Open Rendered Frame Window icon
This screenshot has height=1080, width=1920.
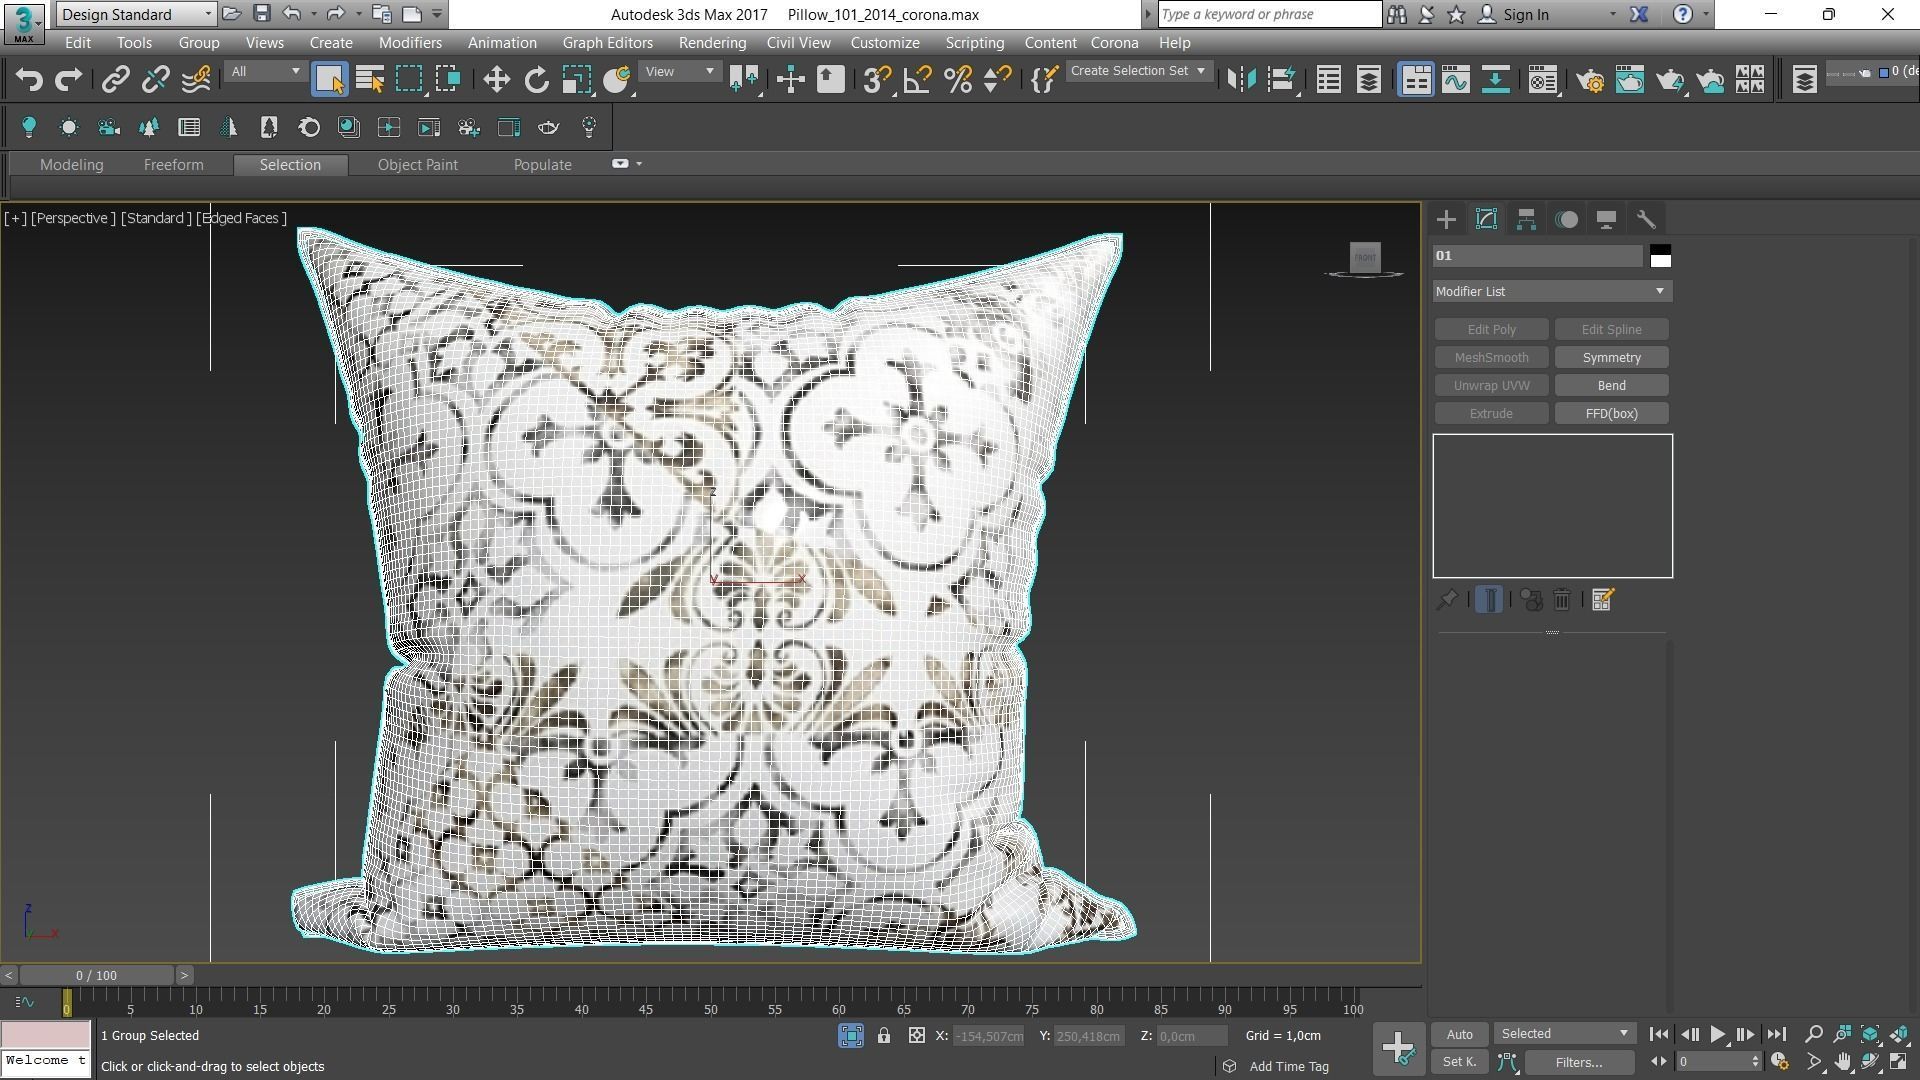1630,80
